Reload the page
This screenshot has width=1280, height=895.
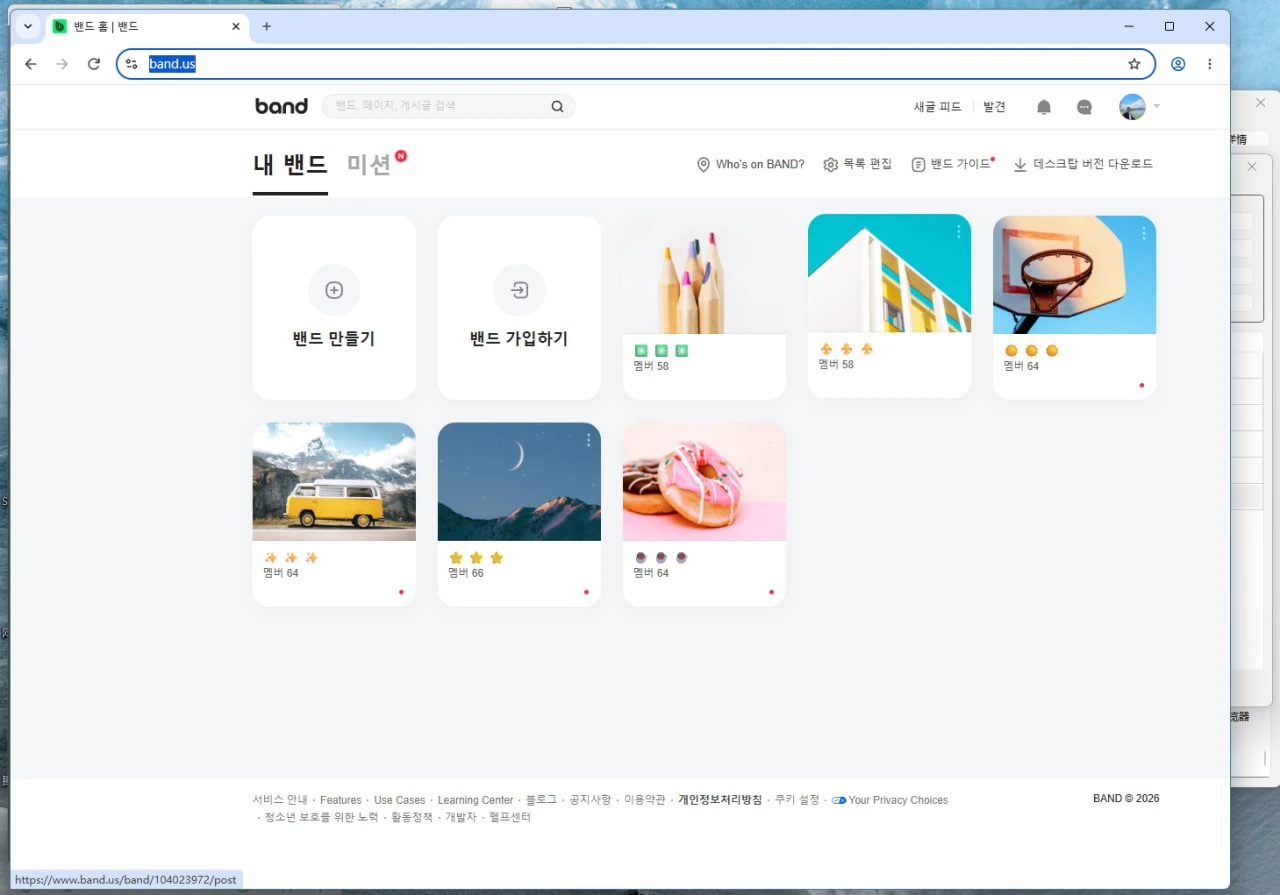pyautogui.click(x=94, y=64)
